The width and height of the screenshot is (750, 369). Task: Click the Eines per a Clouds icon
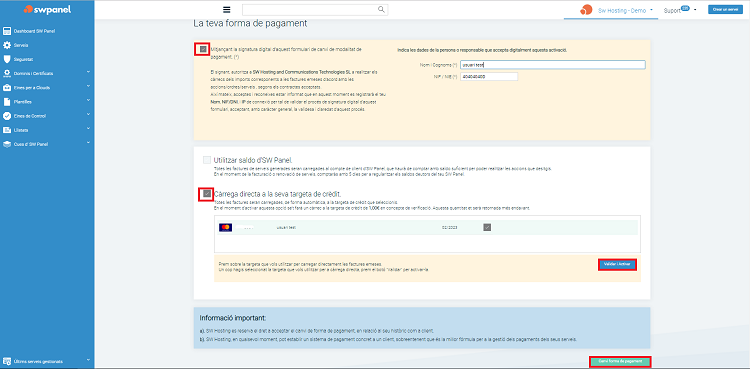point(7,88)
